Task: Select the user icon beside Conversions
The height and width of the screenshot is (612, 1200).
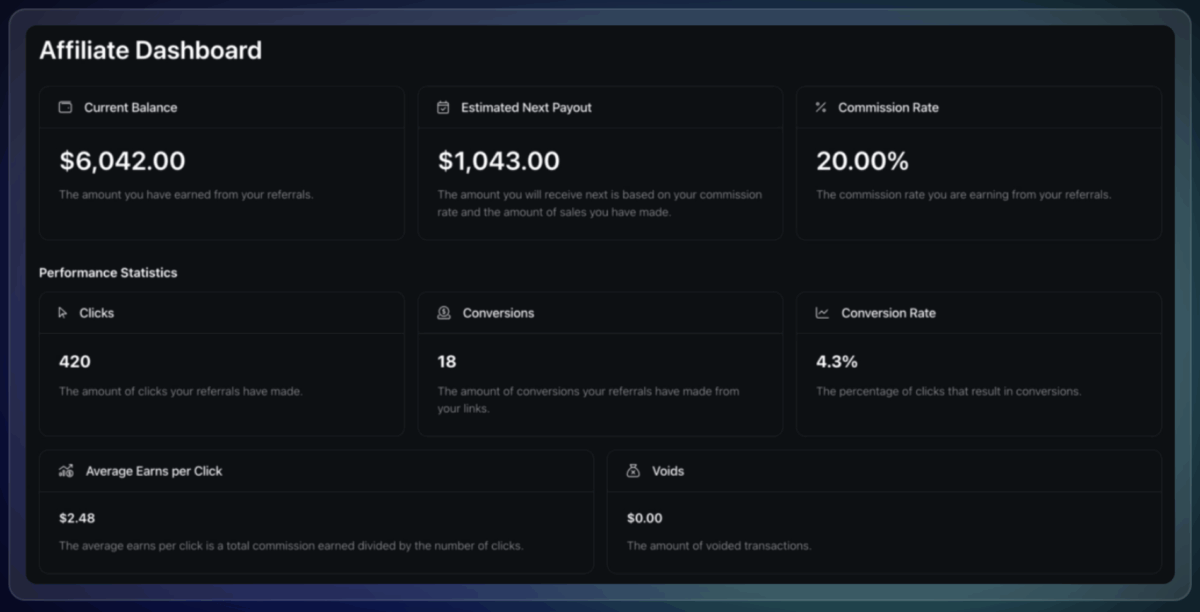Action: pyautogui.click(x=441, y=313)
